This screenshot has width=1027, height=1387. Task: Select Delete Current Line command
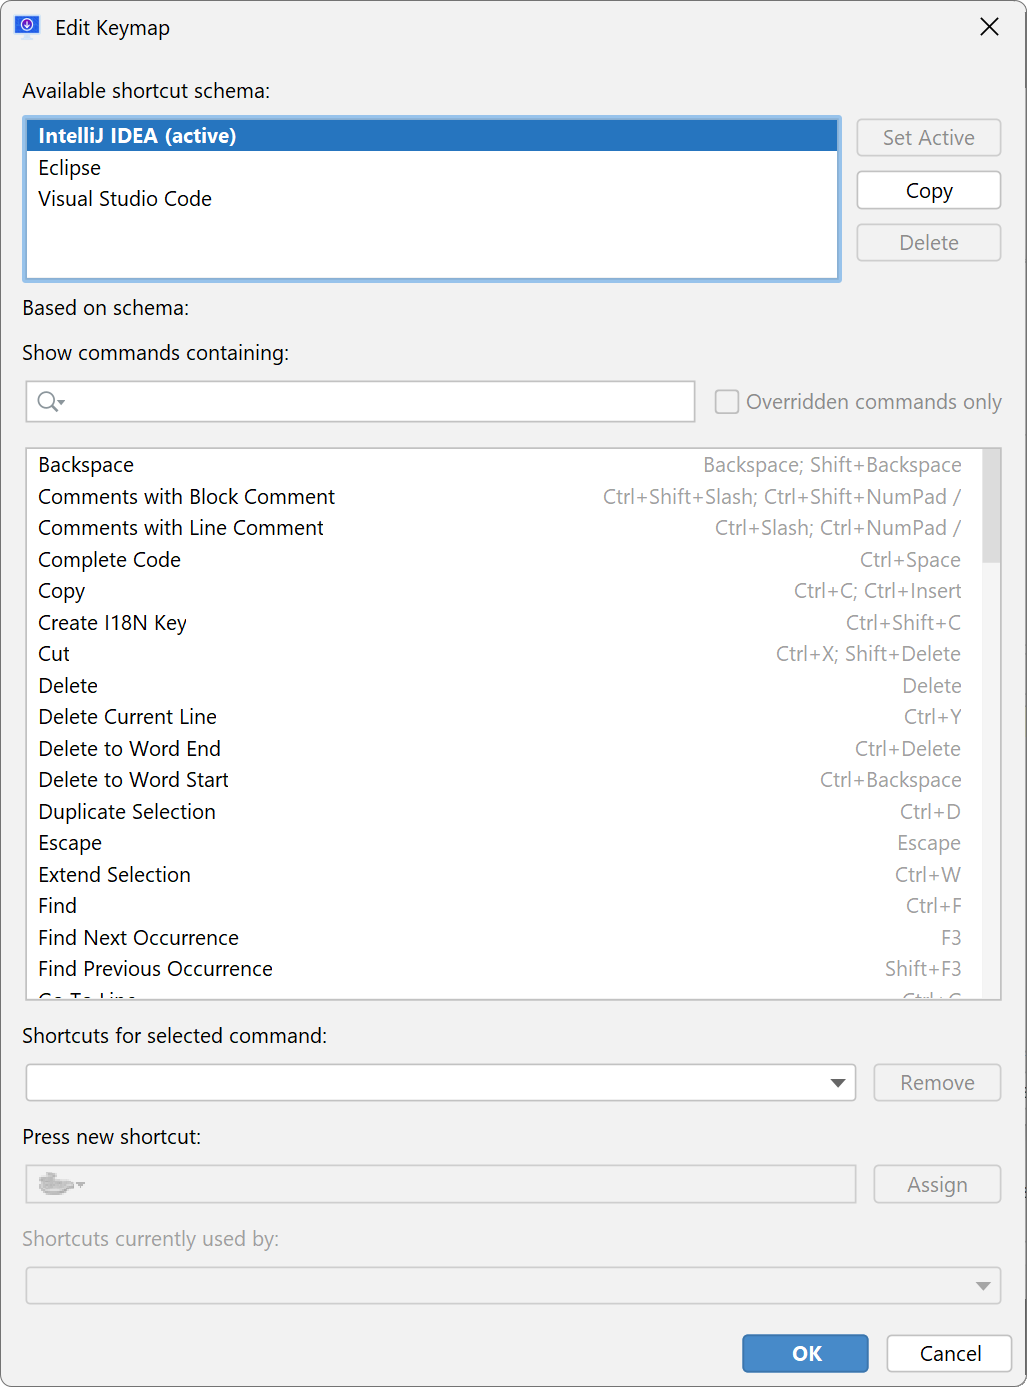(x=504, y=717)
